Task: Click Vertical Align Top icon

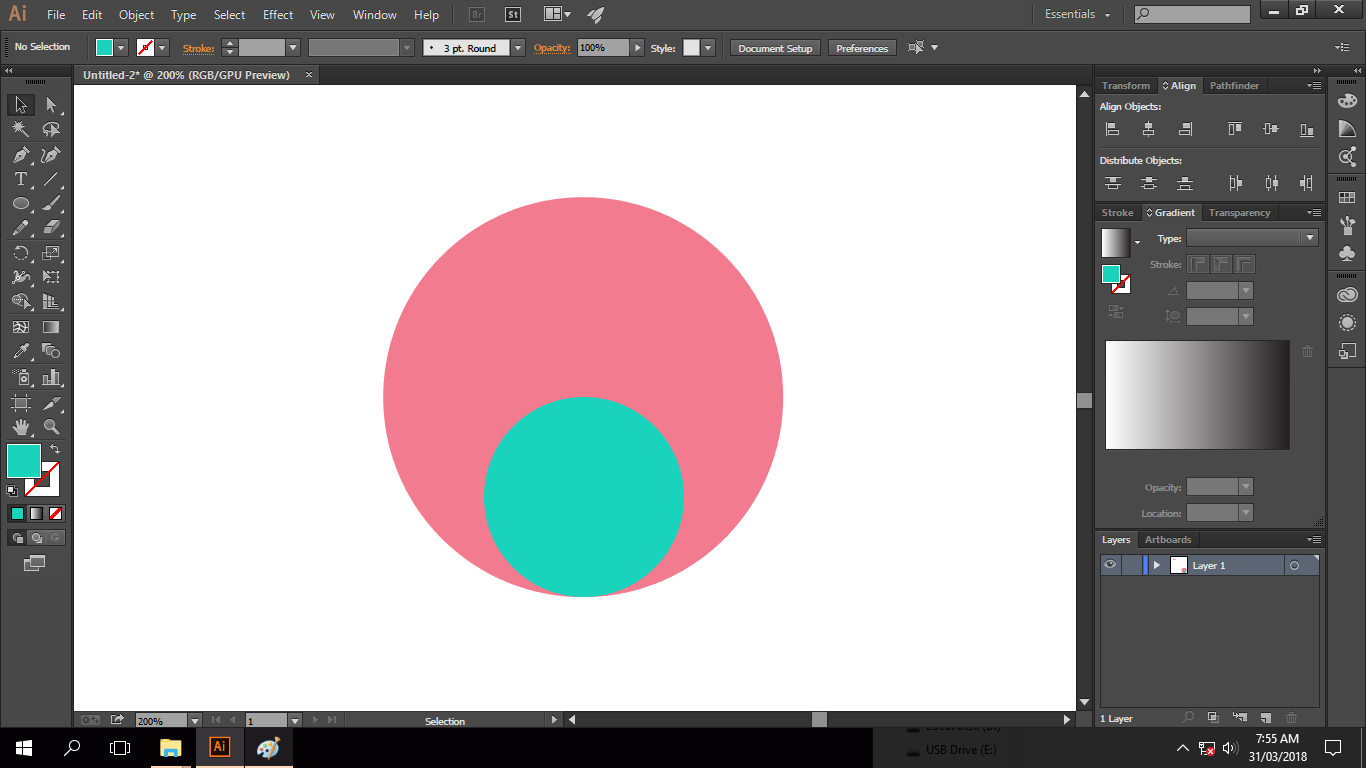Action: pos(1235,129)
